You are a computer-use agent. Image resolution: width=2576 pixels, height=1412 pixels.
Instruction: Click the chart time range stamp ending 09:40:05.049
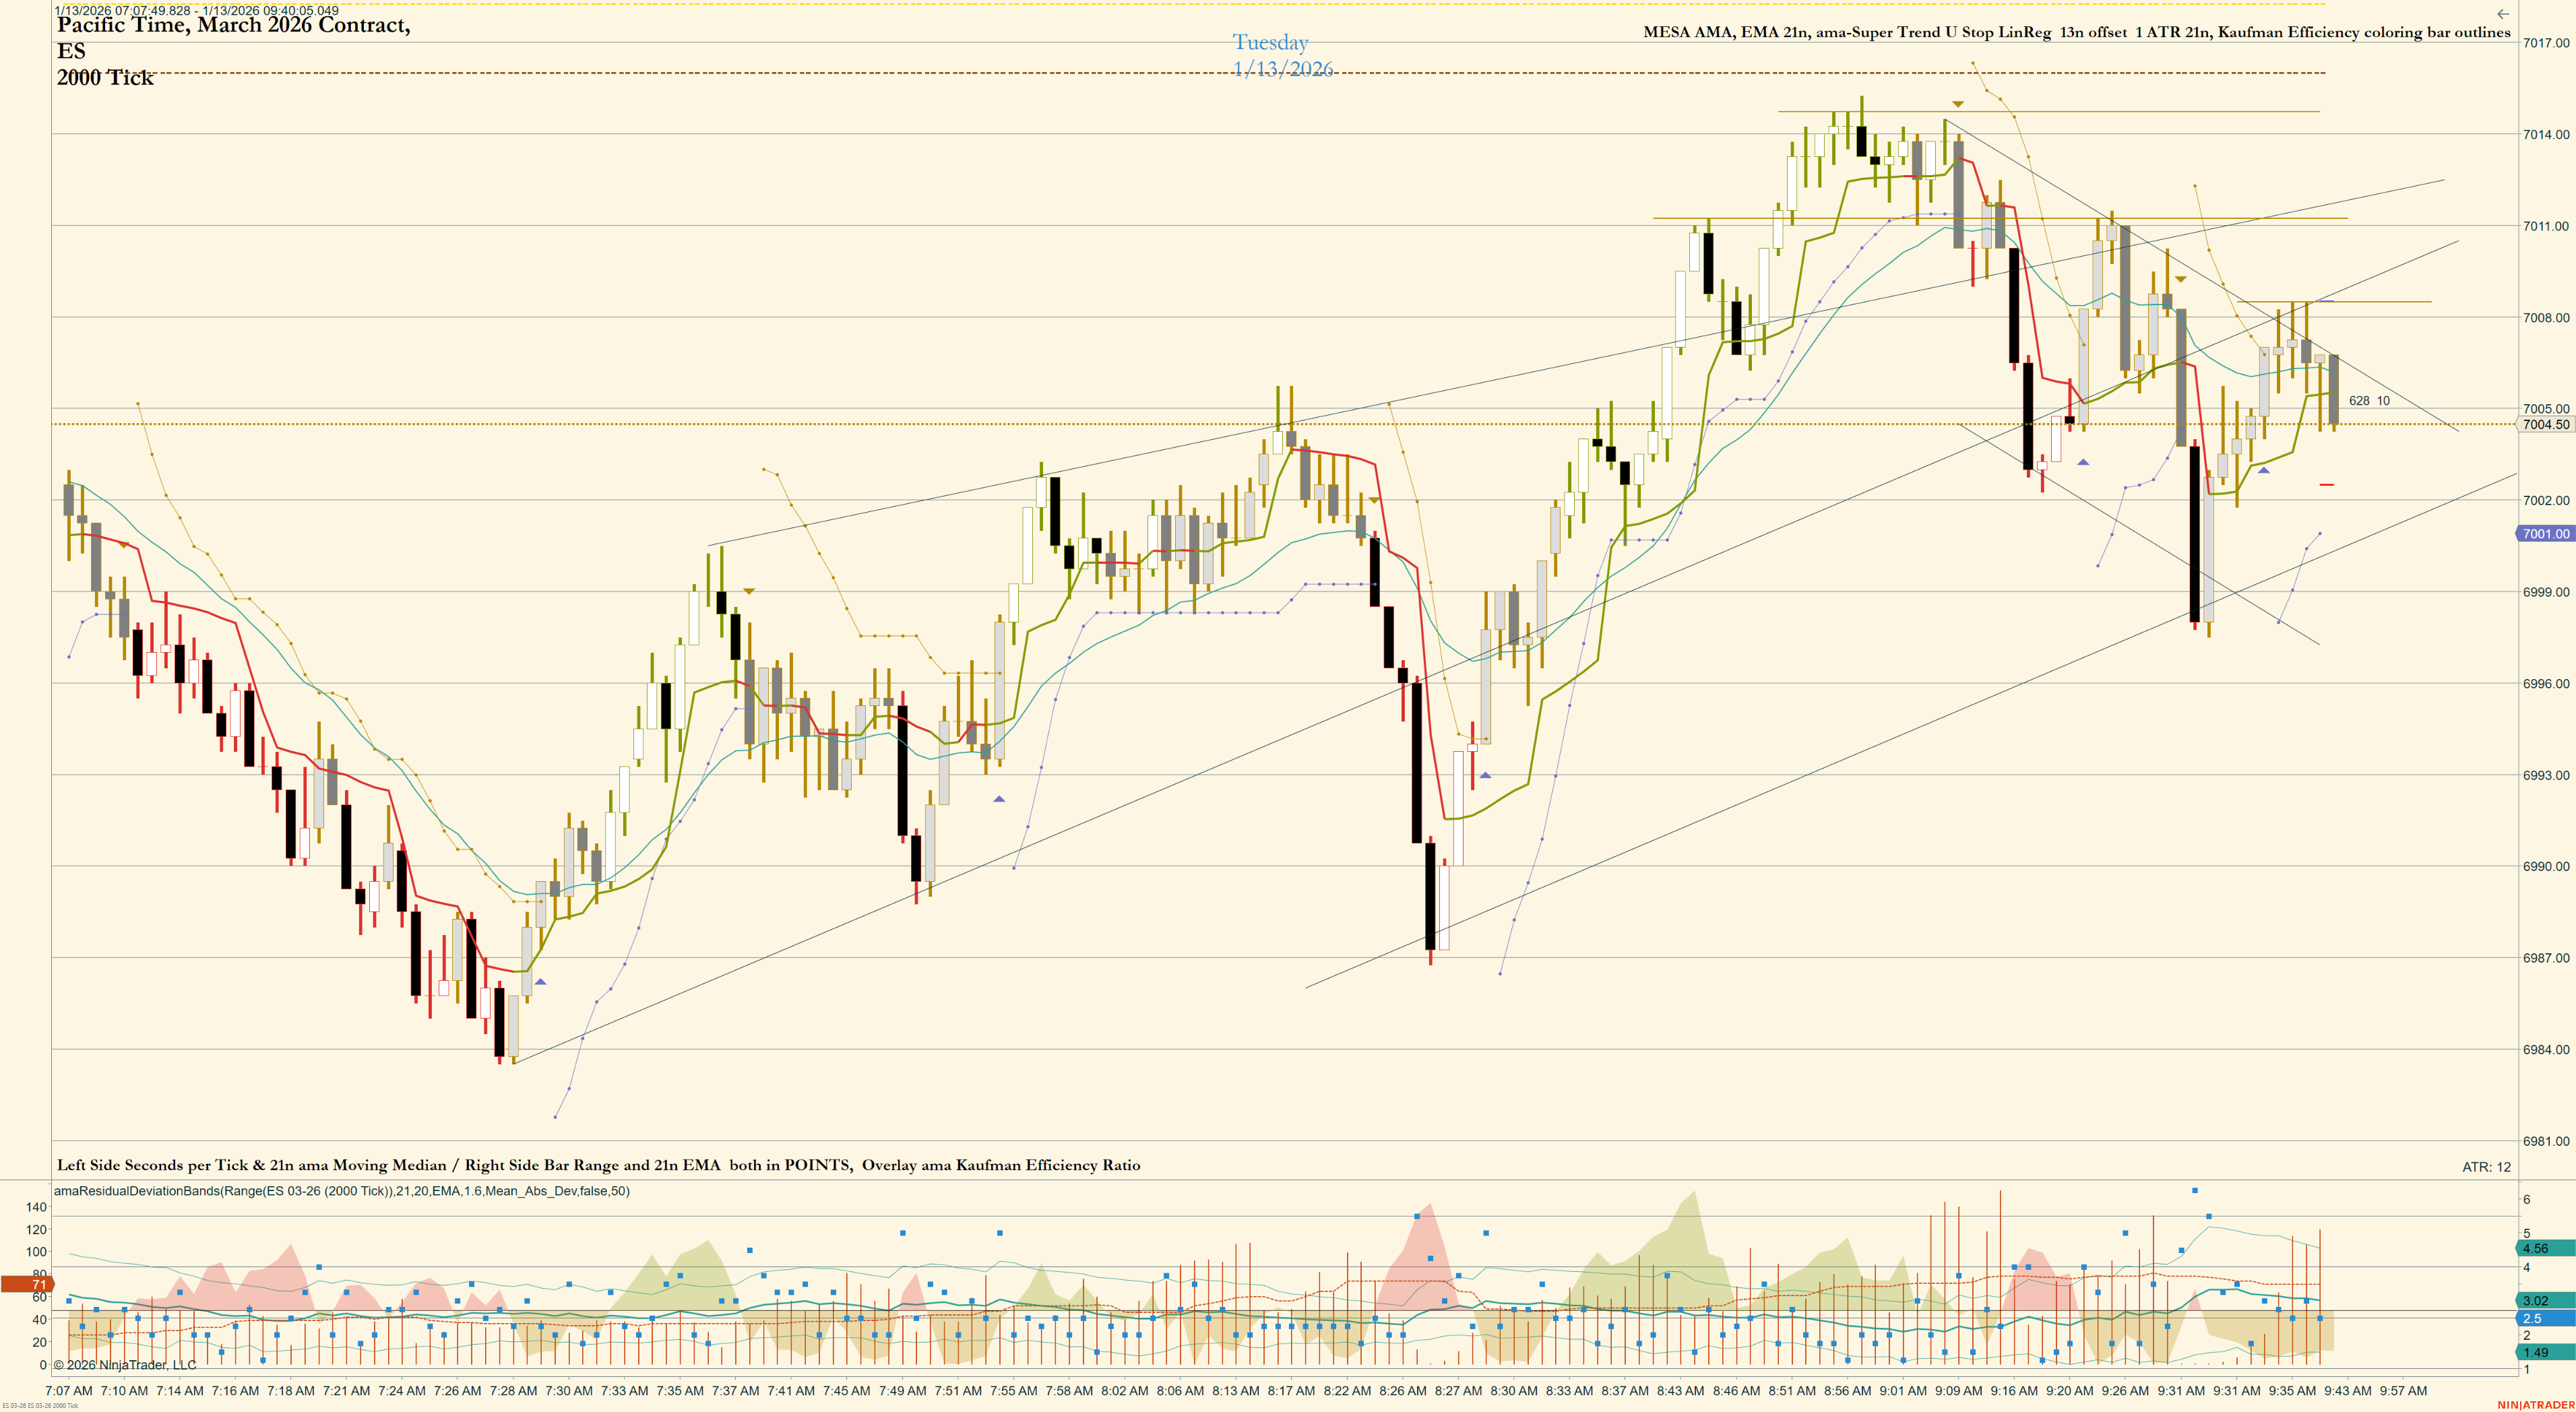pos(196,10)
